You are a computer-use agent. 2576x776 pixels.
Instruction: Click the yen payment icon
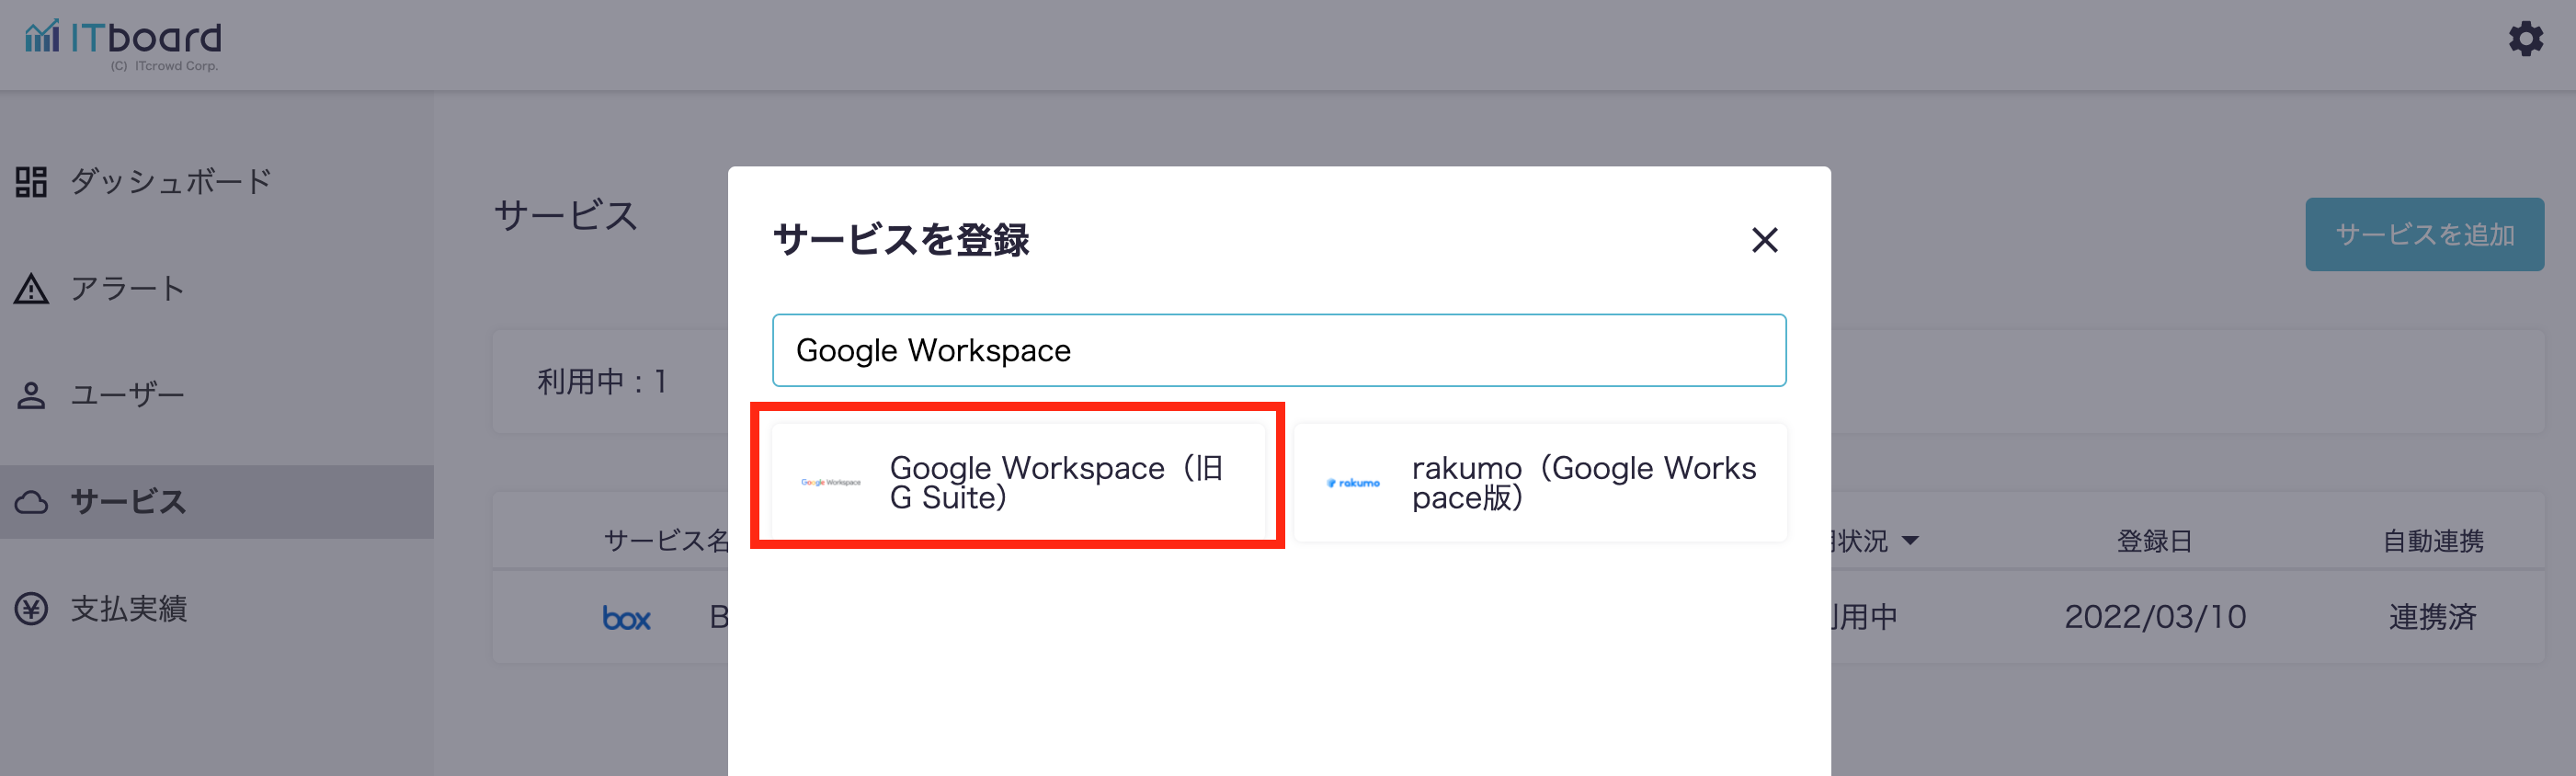(x=31, y=609)
